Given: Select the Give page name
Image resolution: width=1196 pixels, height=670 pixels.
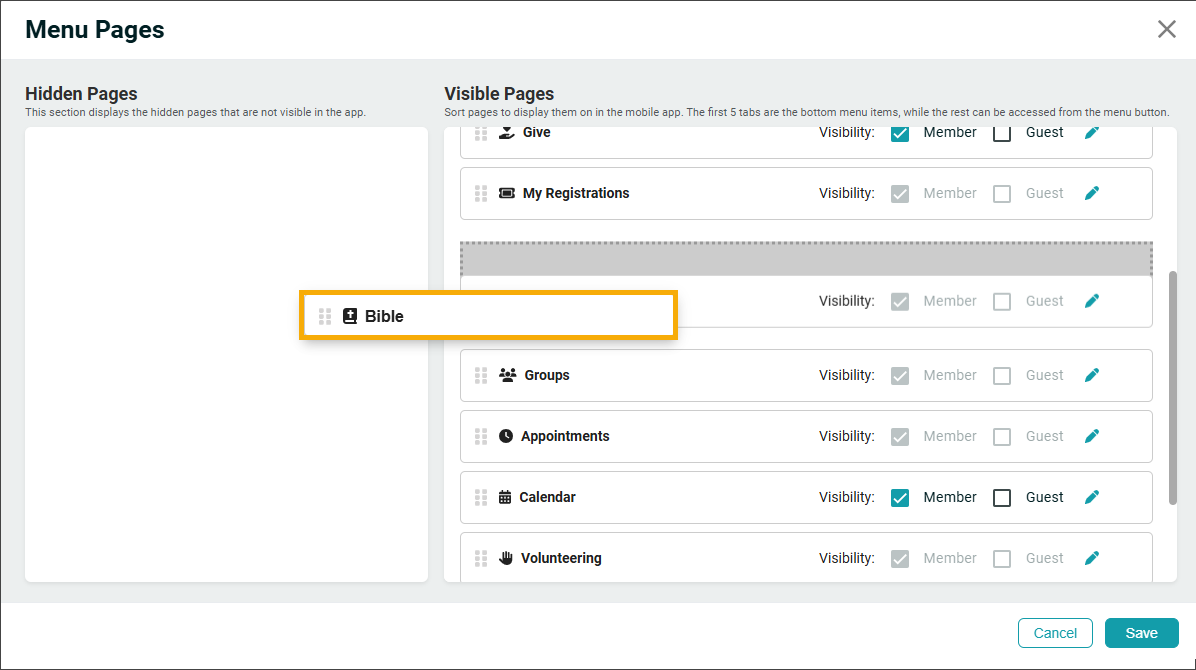Looking at the screenshot, I should pos(536,133).
